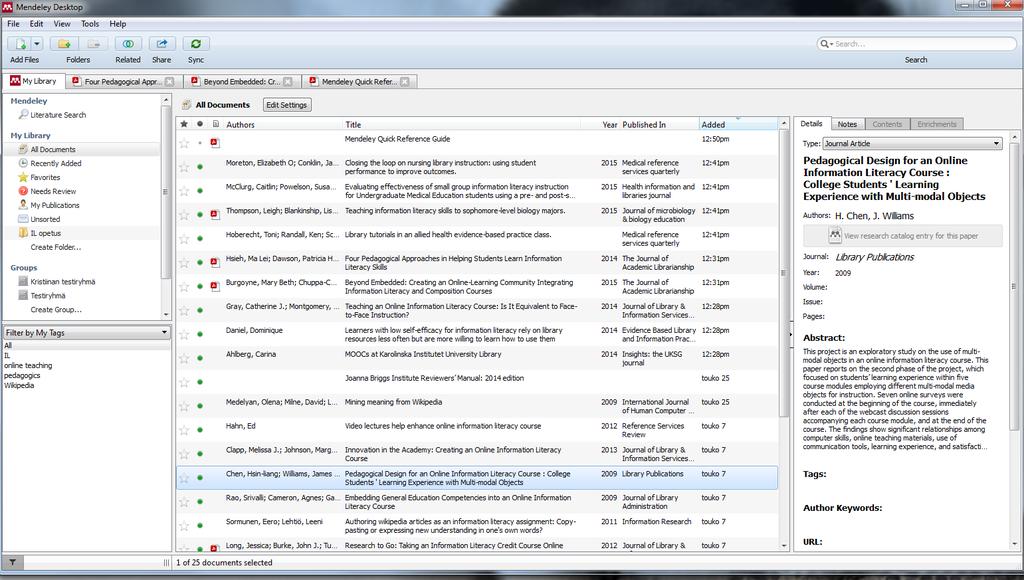
Task: Open the Type Journal Article dropdown
Action: click(912, 144)
